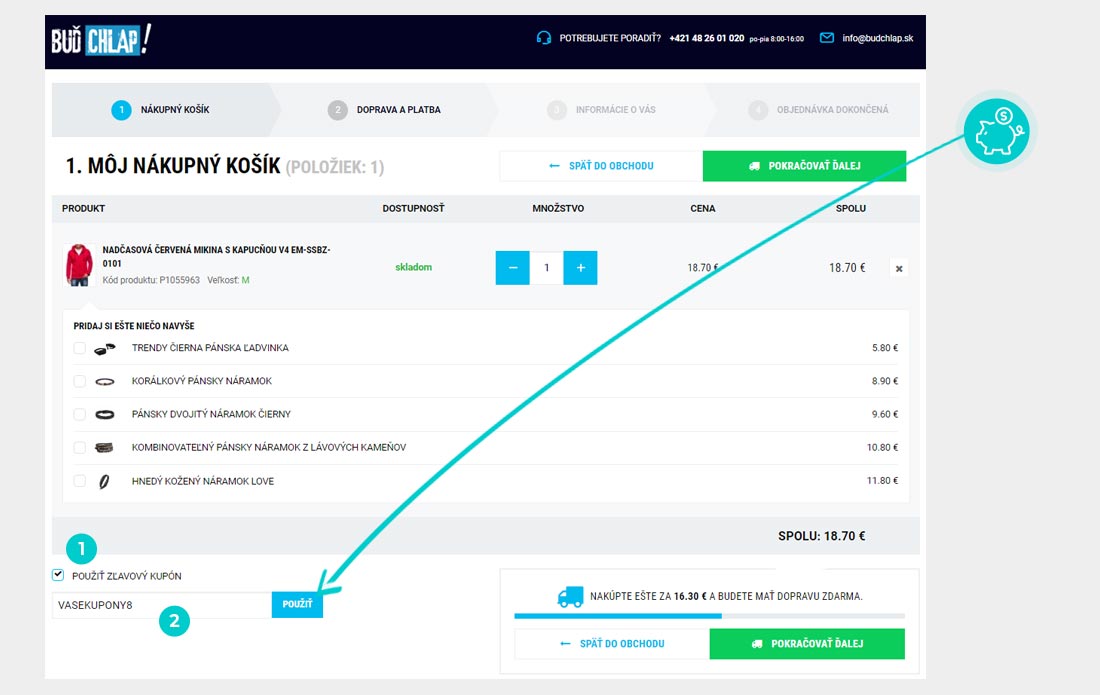The width and height of the screenshot is (1100, 695).
Task: Click the bottom Späť do obchodu button
Action: (612, 644)
